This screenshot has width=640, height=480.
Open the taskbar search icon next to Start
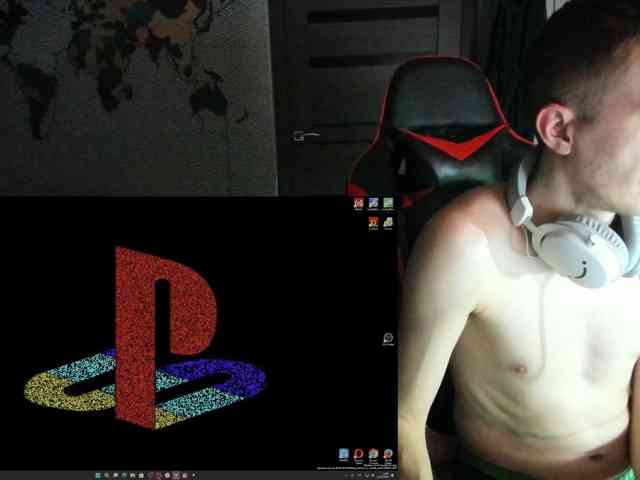pyautogui.click(x=107, y=476)
